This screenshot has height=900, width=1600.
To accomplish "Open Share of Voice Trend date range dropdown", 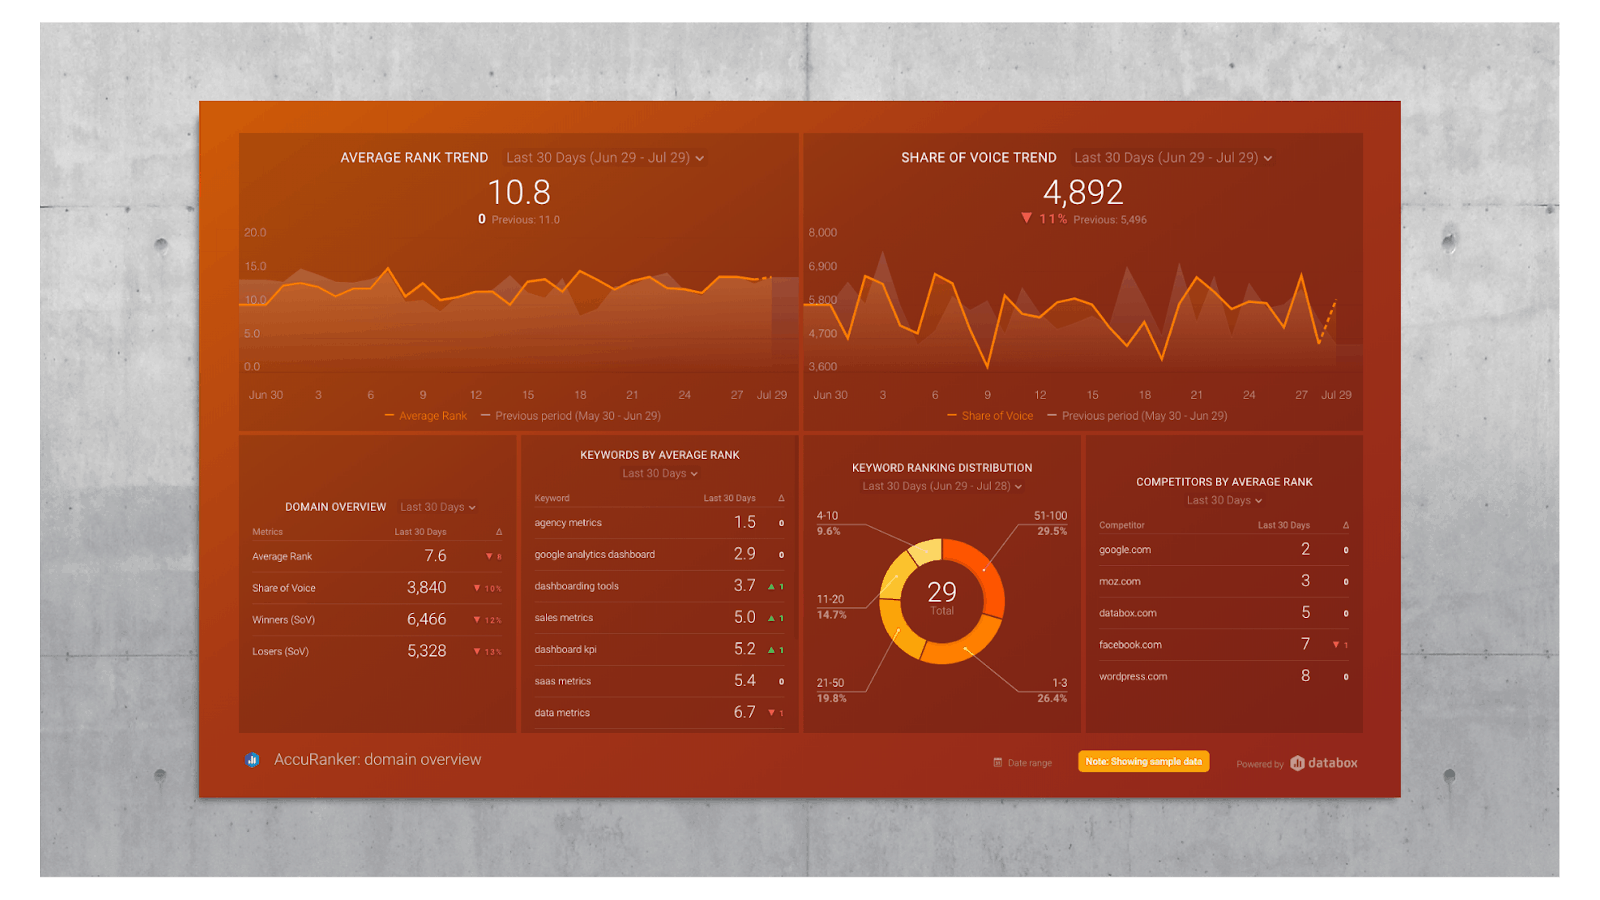I will [x=1173, y=158].
